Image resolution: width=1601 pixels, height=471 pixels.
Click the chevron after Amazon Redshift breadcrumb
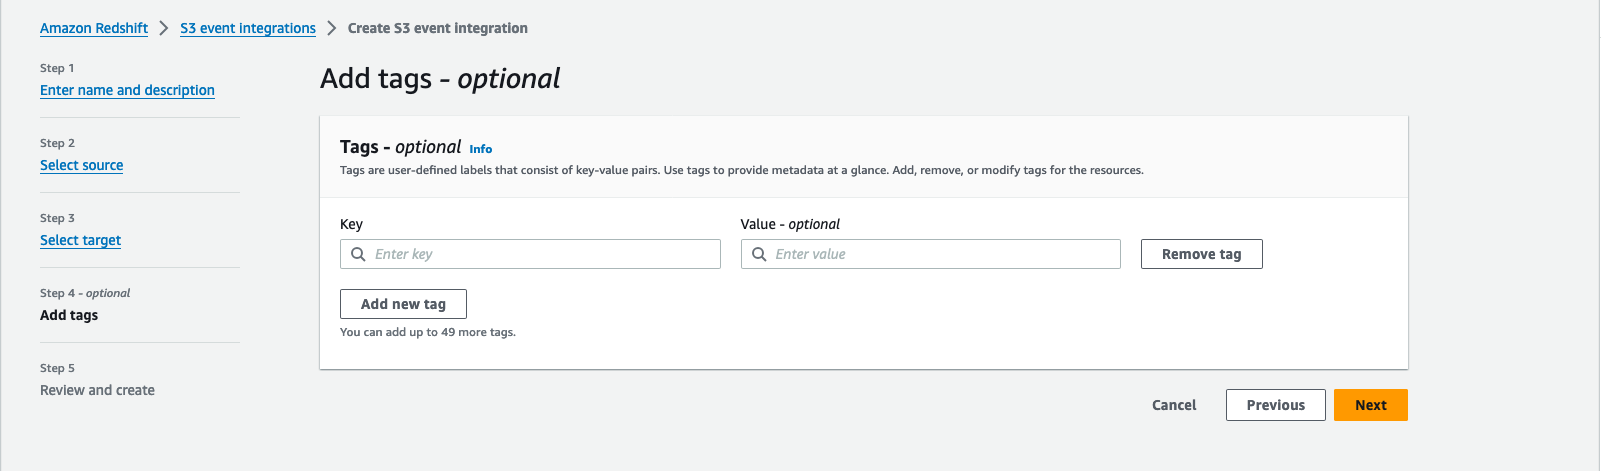pos(164,28)
